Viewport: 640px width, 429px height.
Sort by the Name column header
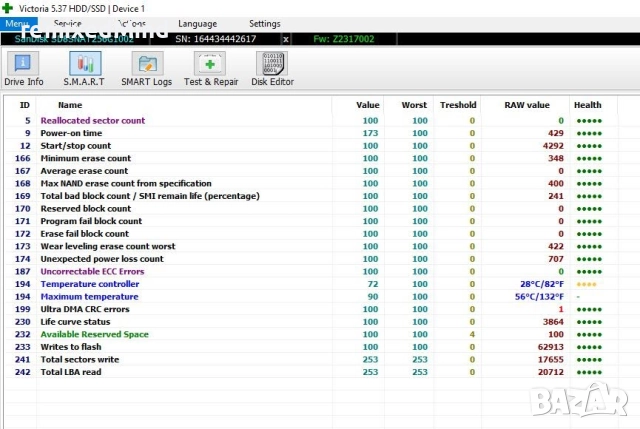[x=70, y=105]
